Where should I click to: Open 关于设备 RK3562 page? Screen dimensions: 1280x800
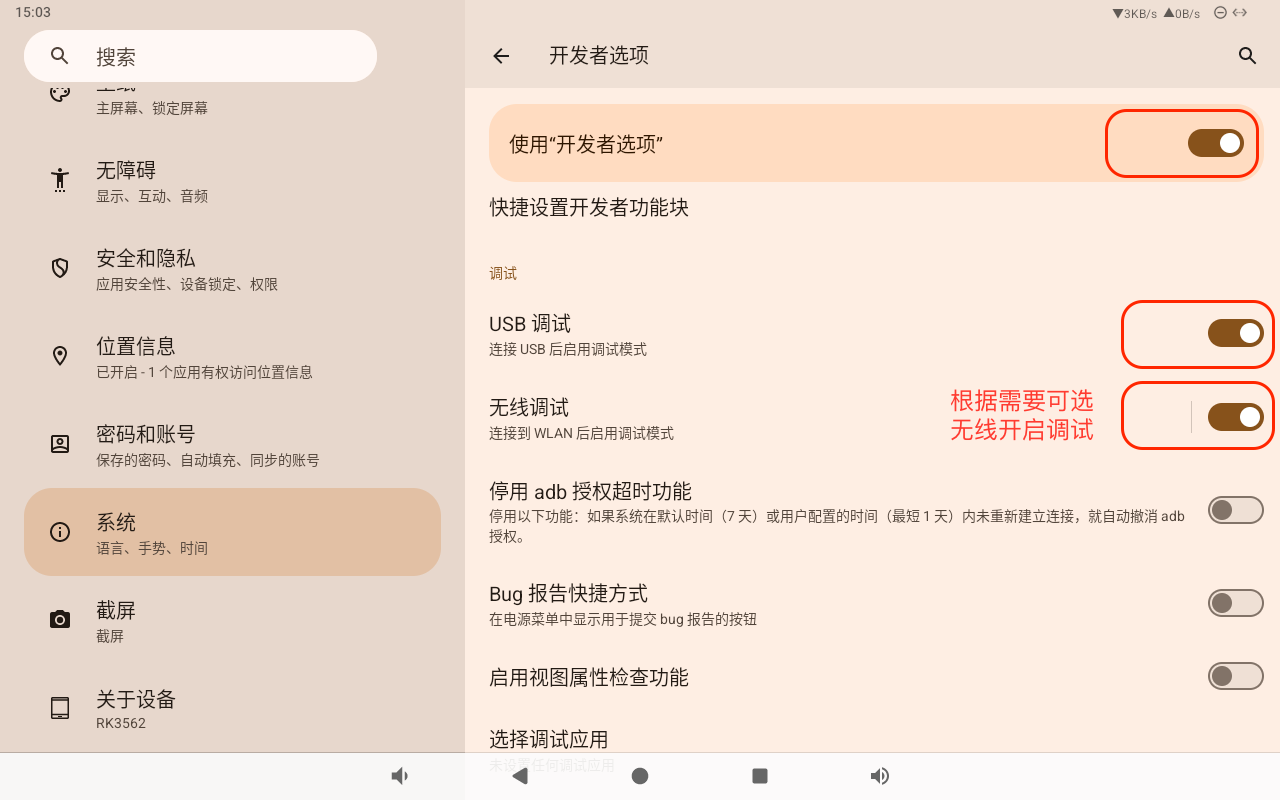pos(232,708)
